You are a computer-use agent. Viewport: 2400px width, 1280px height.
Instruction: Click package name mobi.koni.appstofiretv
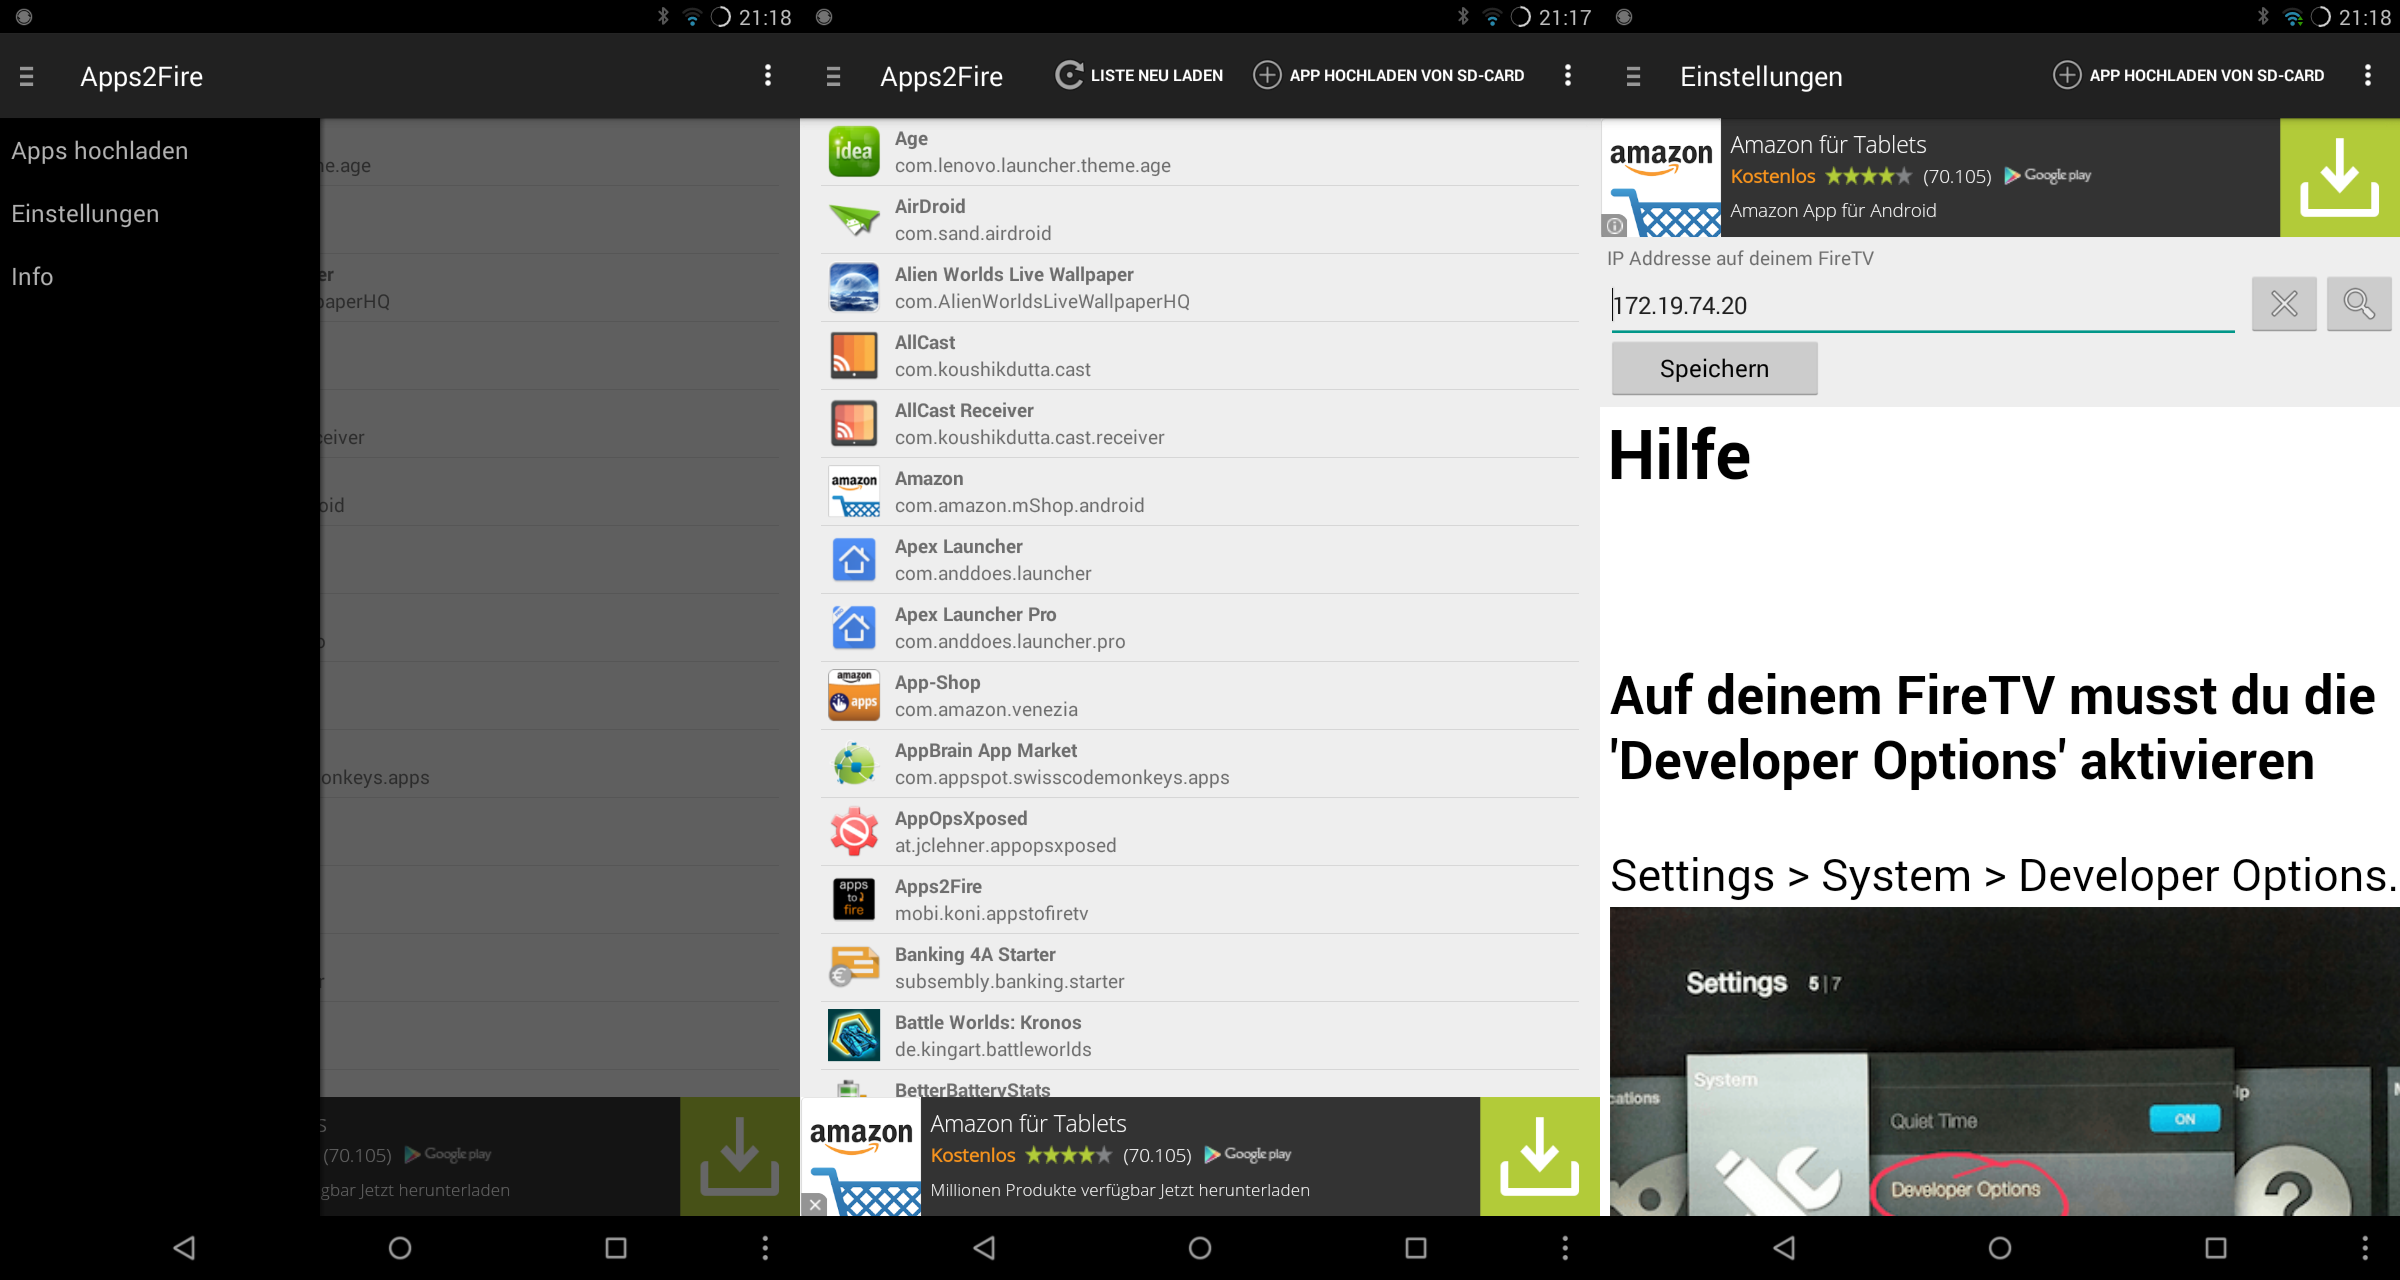coord(991,914)
